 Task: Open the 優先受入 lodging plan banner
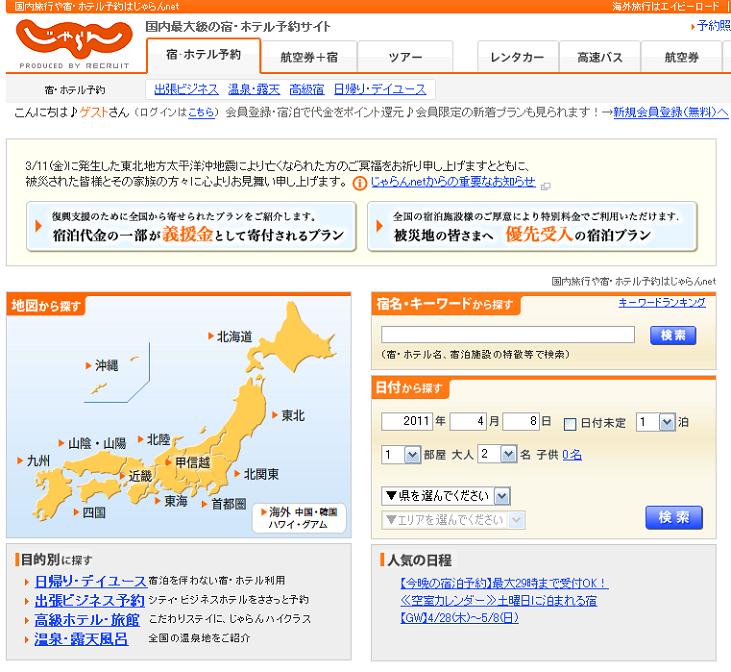tap(532, 227)
